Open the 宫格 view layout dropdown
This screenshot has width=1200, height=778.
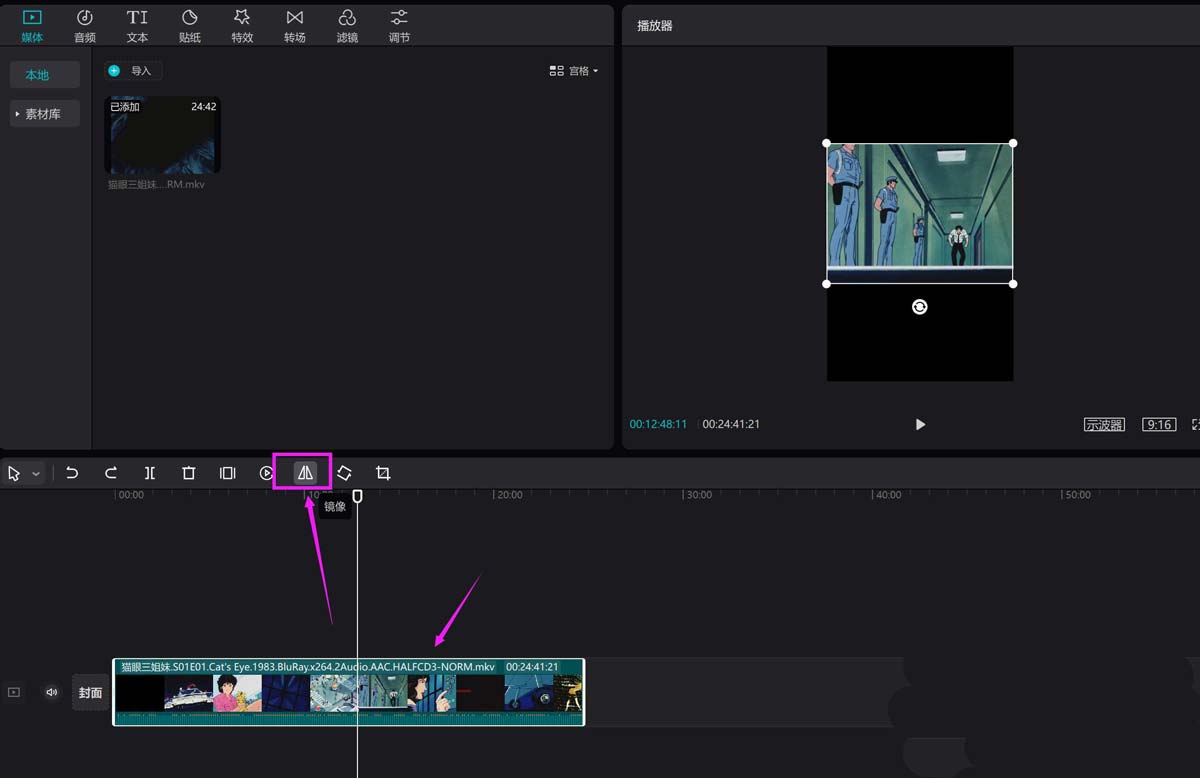[574, 71]
